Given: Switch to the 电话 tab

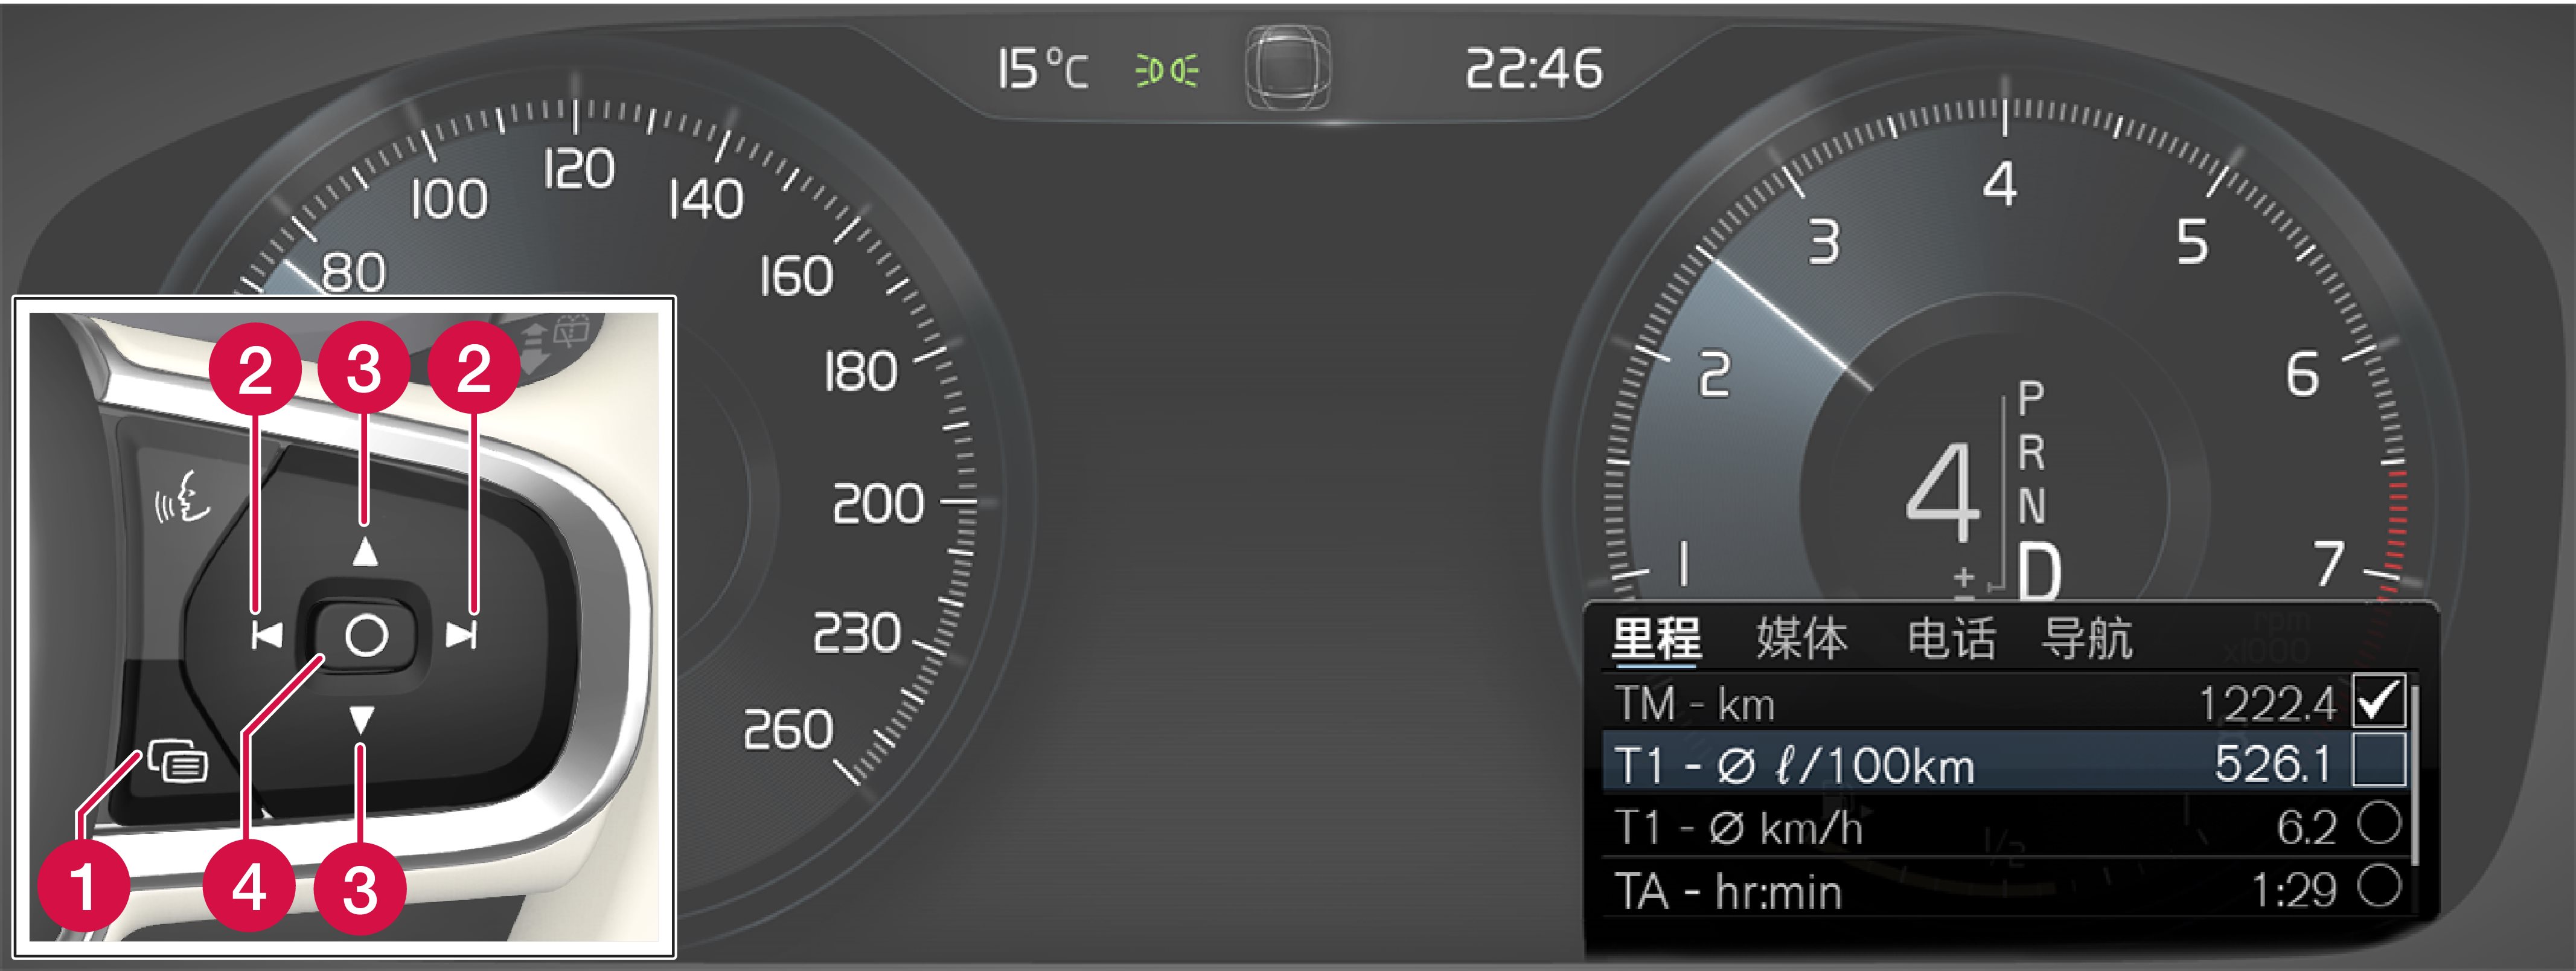Looking at the screenshot, I should (1951, 638).
